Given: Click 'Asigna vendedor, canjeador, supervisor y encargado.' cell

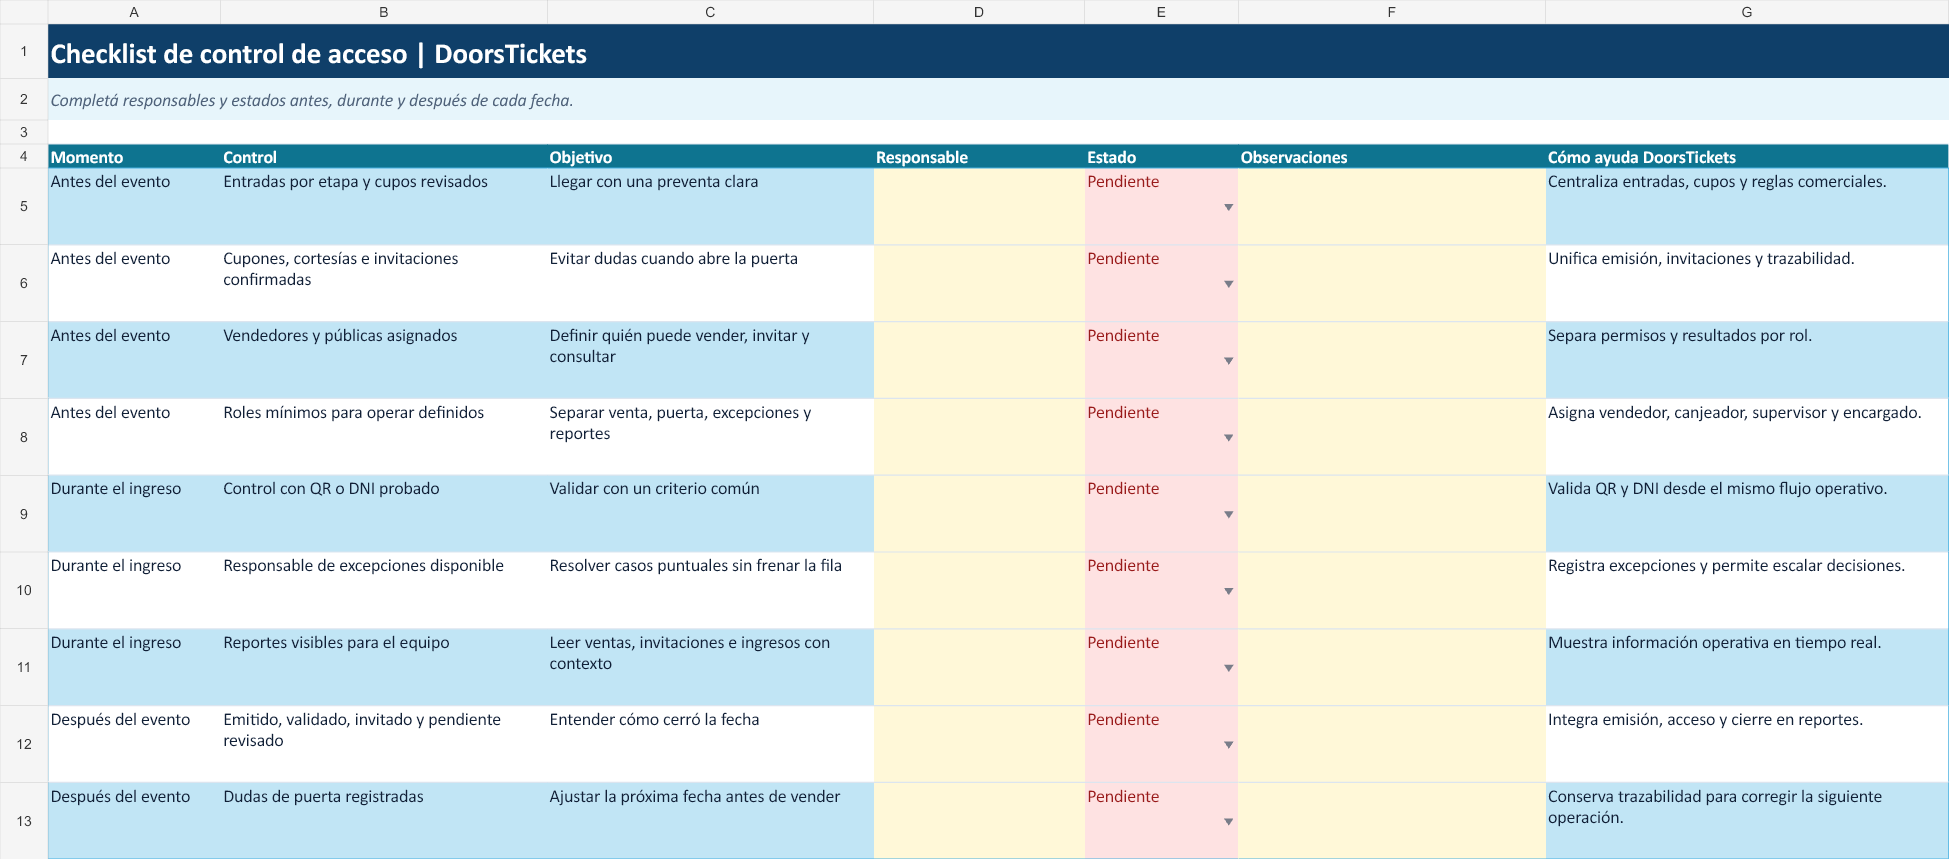Looking at the screenshot, I should point(1747,437).
